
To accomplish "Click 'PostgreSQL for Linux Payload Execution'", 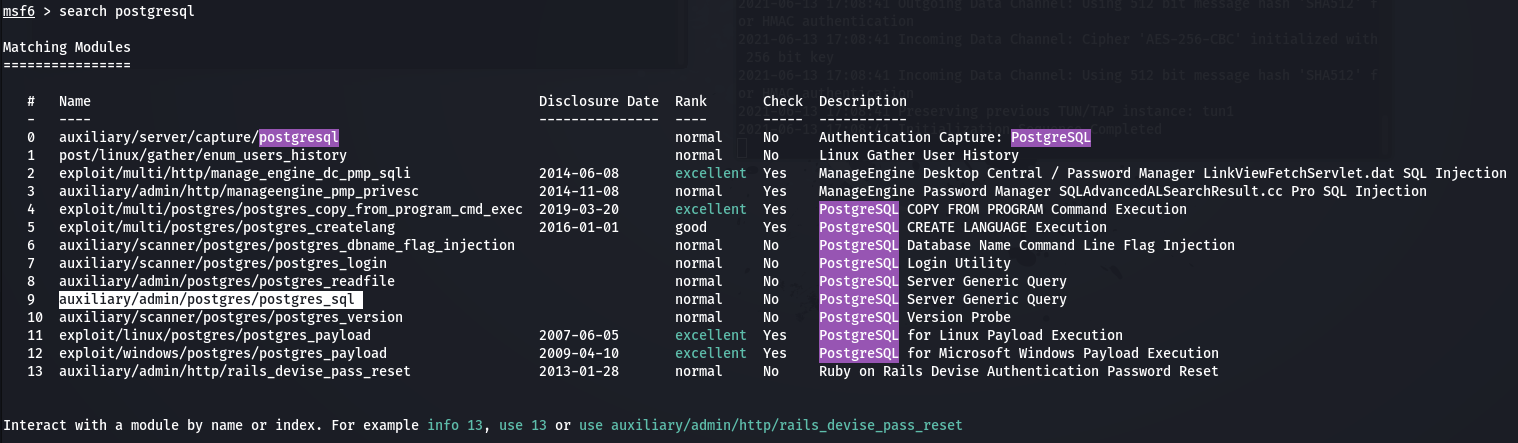I will tap(971, 335).
